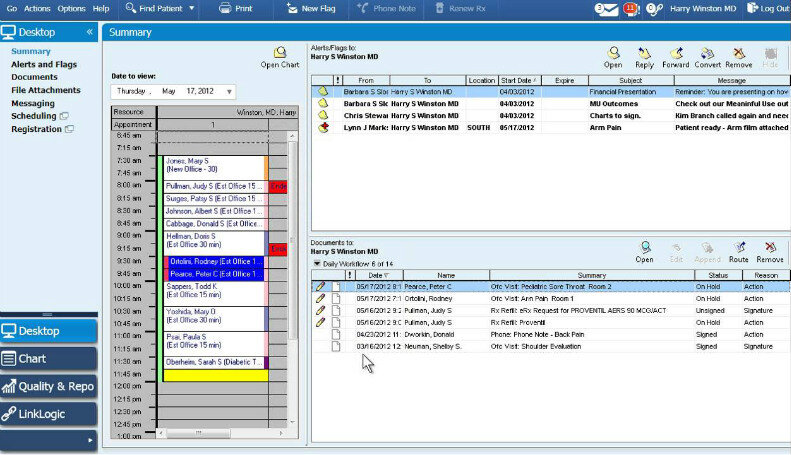Image resolution: width=791 pixels, height=455 pixels.
Task: Click the Print toolbar button
Action: coord(235,8)
